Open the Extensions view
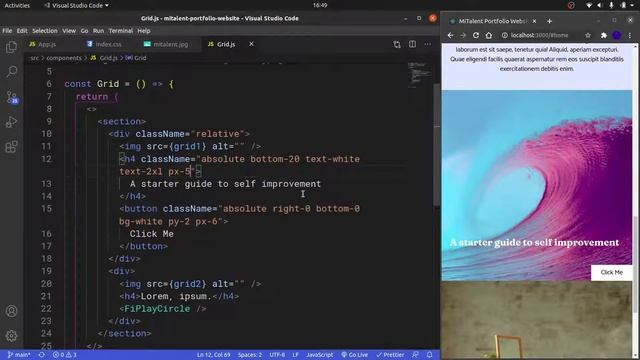This screenshot has width=640, height=360. pos(11,147)
